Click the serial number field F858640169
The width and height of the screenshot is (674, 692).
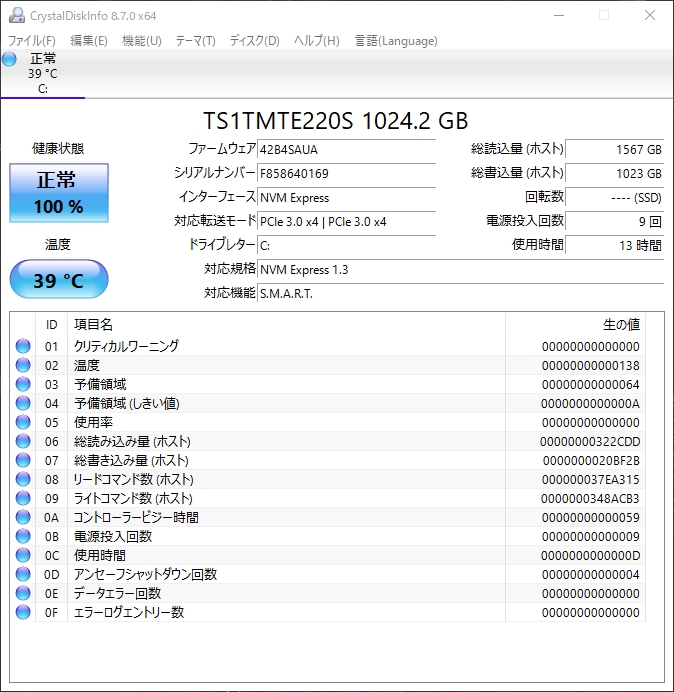pos(346,173)
